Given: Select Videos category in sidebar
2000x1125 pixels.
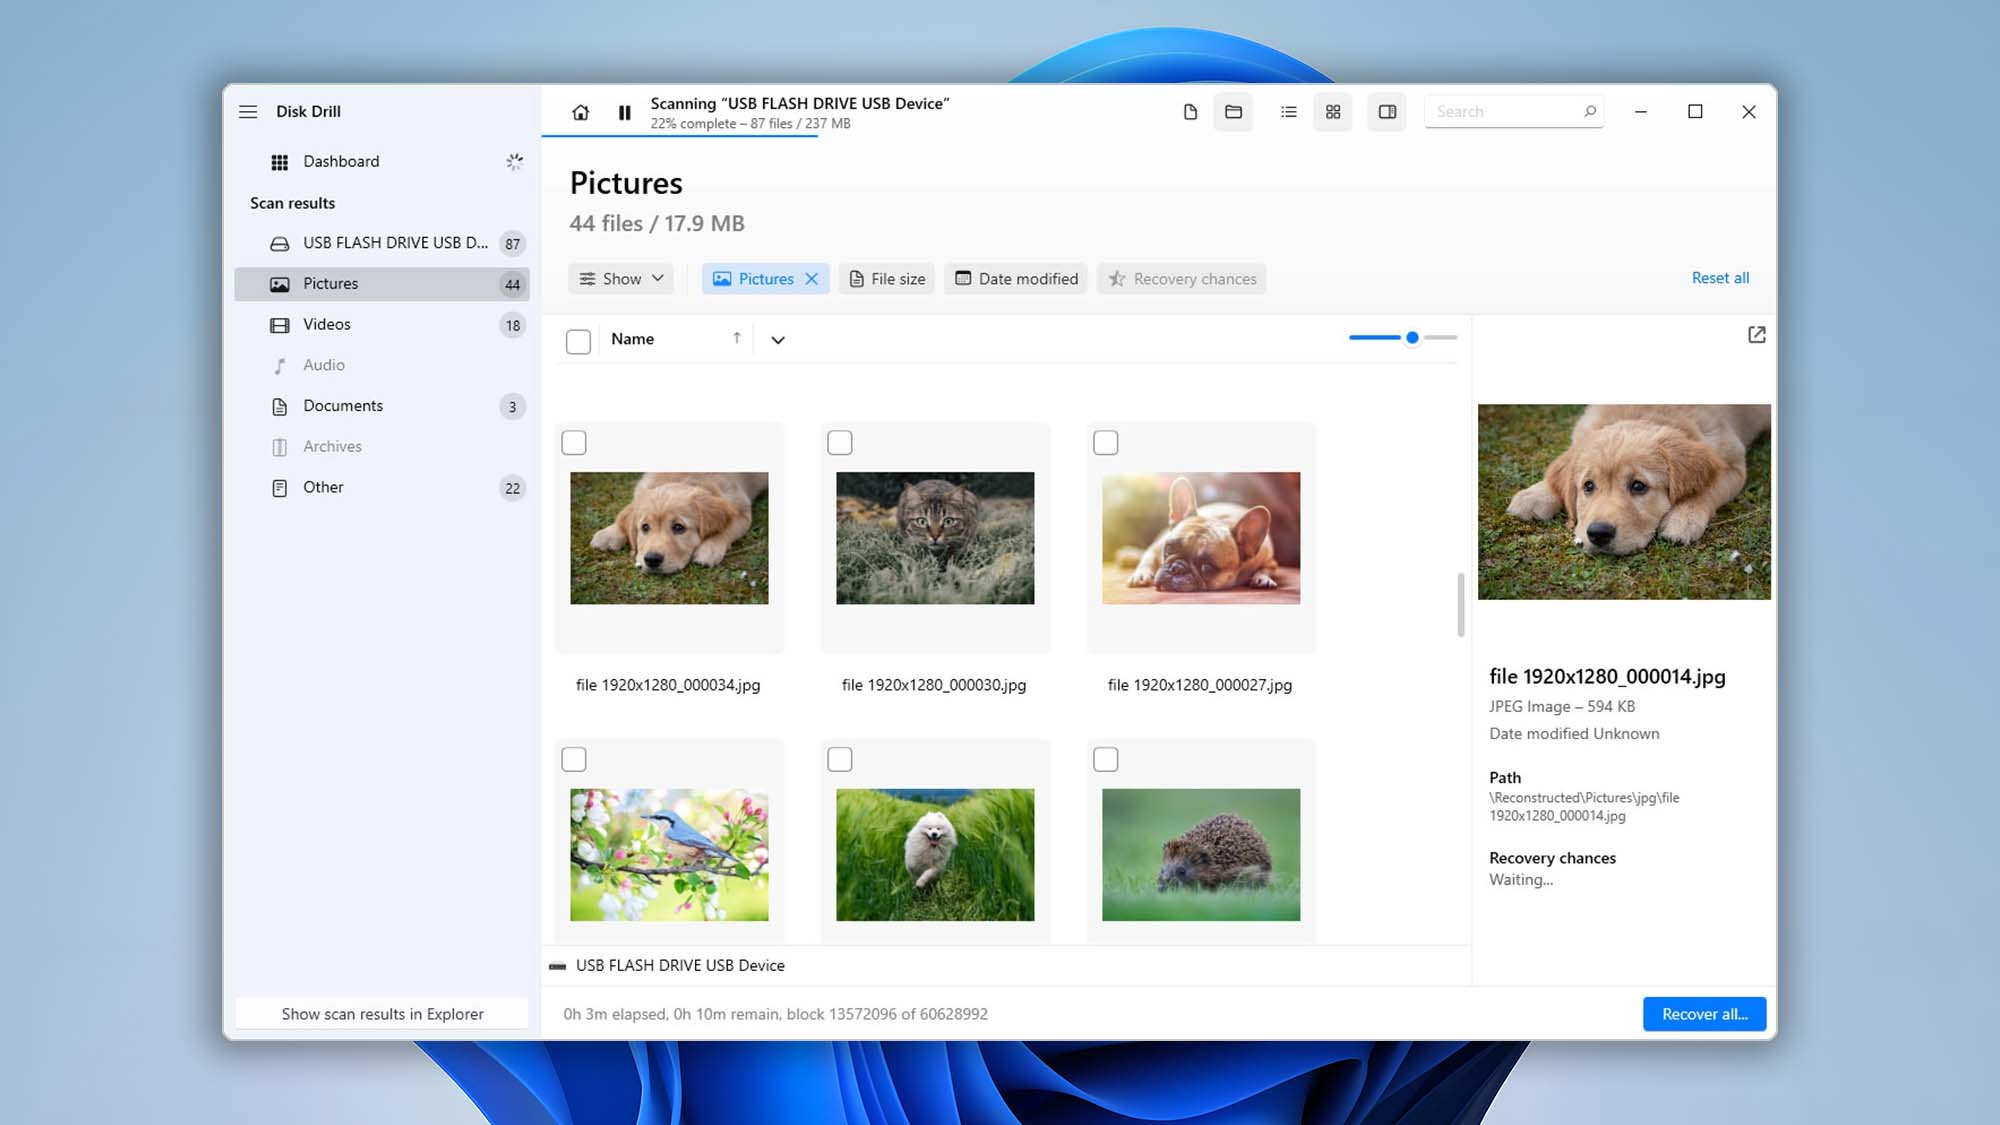Looking at the screenshot, I should pos(326,323).
